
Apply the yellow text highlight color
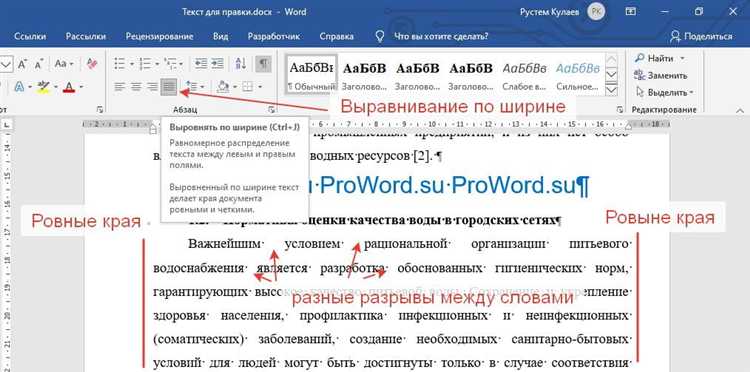click(x=44, y=87)
